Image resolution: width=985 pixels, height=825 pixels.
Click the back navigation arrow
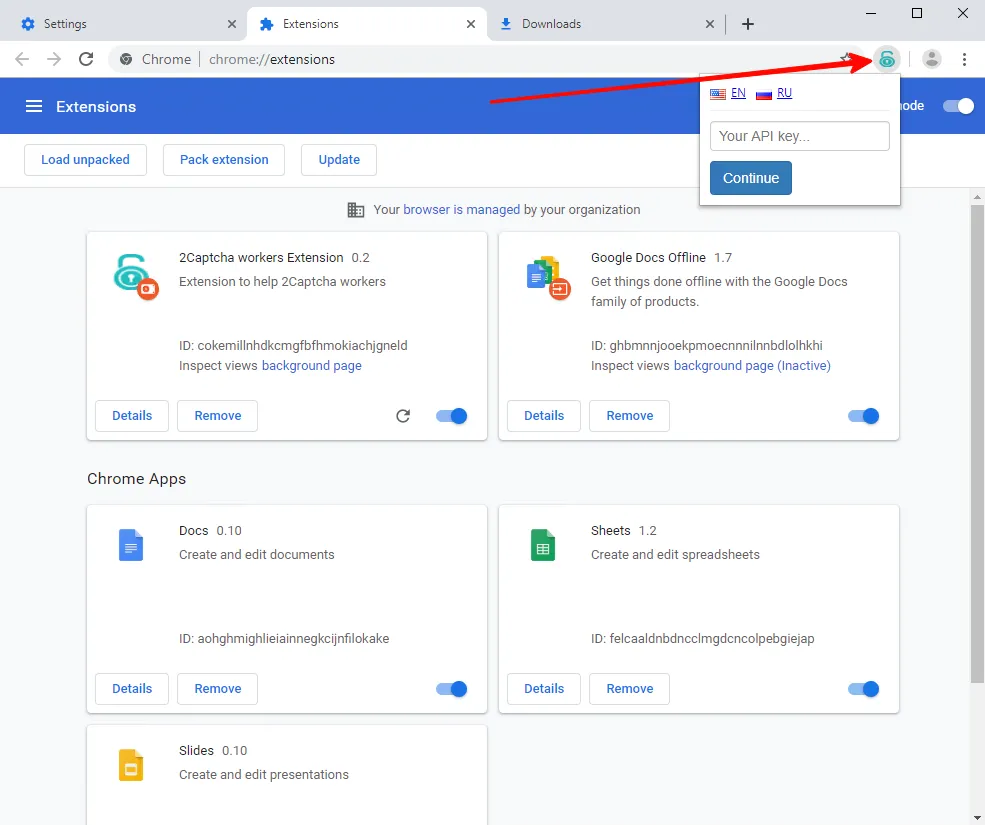click(x=22, y=59)
